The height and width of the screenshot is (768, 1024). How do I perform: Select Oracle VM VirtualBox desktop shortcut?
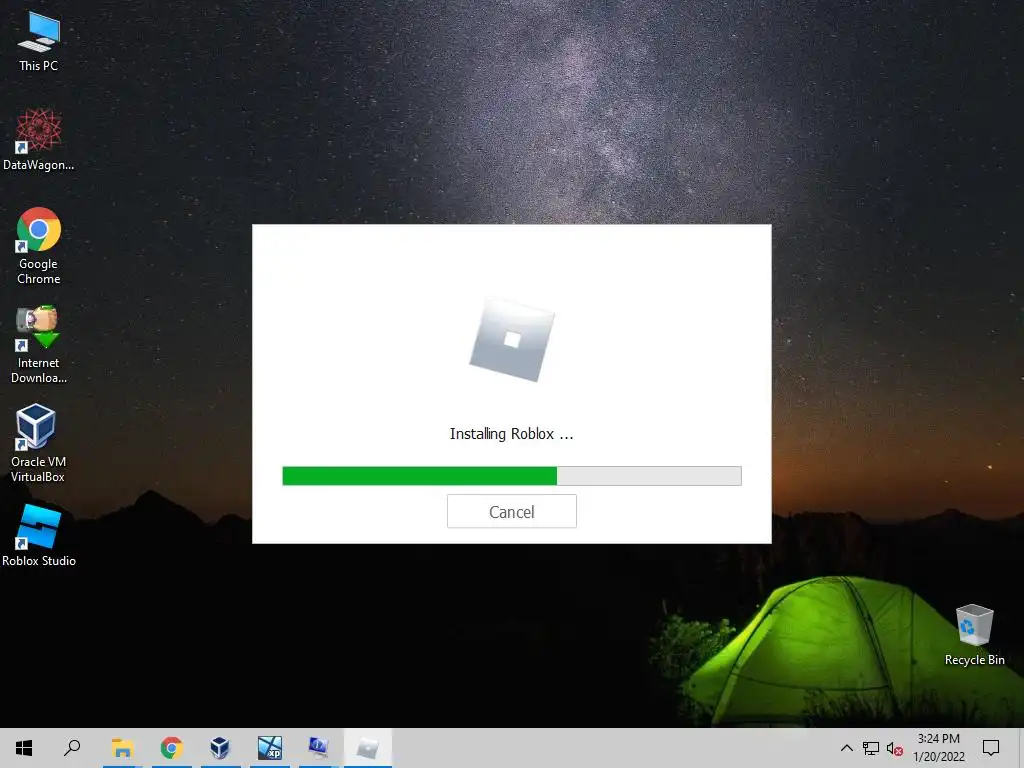click(38, 443)
